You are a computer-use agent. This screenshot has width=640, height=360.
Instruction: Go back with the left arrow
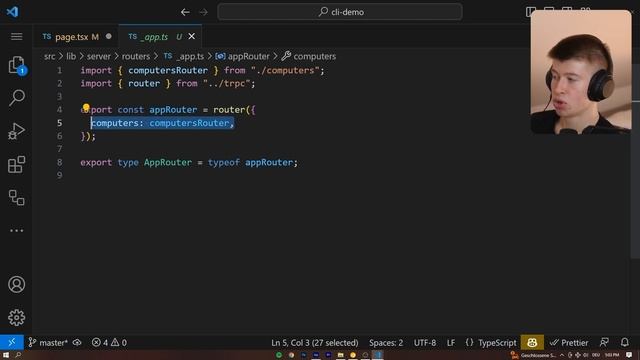(x=185, y=12)
